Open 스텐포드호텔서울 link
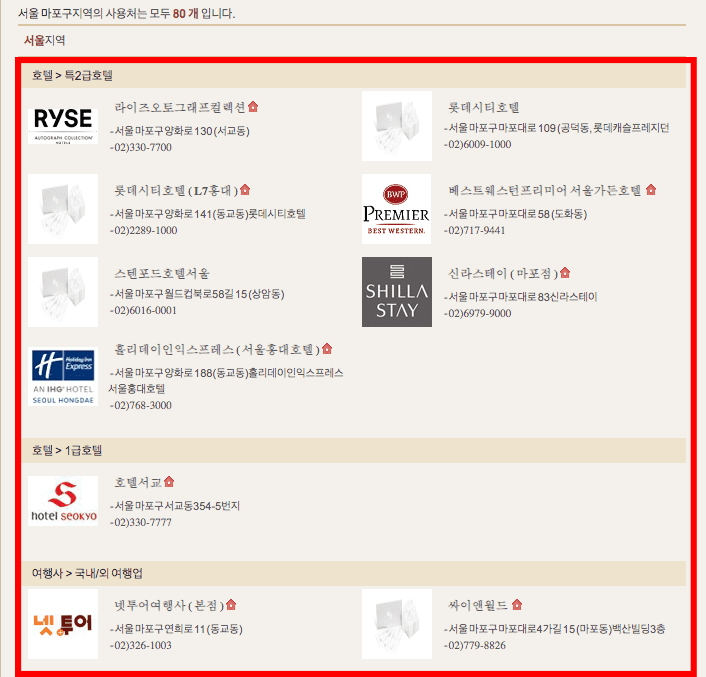The image size is (706, 677). pos(162,273)
